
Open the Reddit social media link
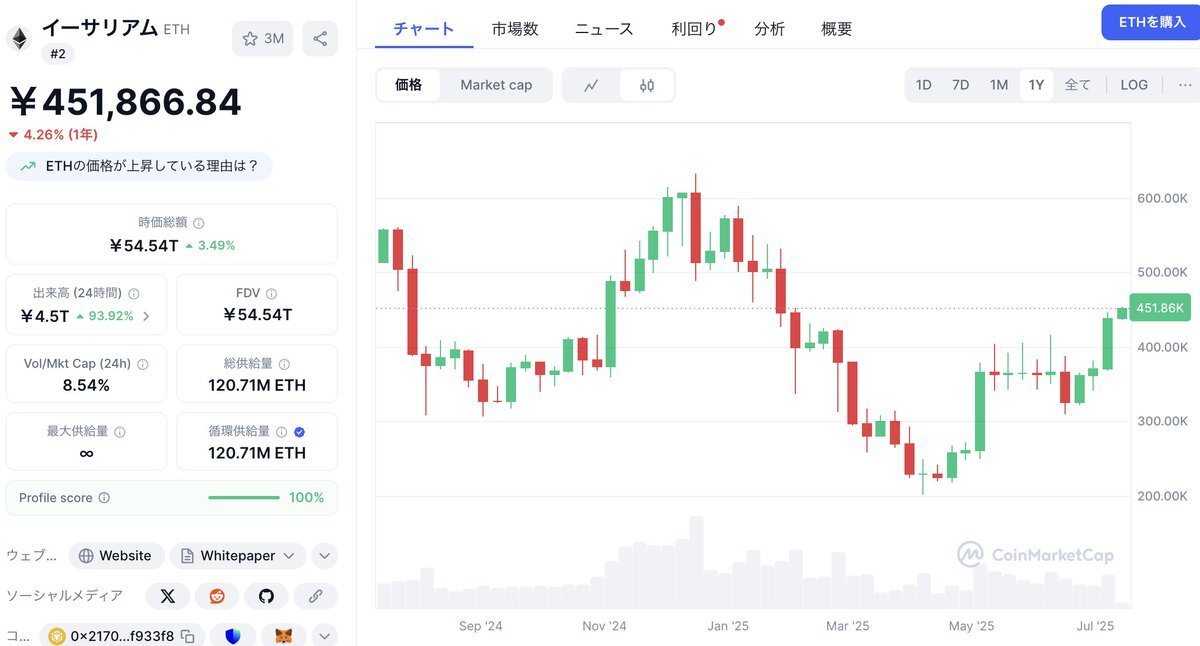pos(217,596)
